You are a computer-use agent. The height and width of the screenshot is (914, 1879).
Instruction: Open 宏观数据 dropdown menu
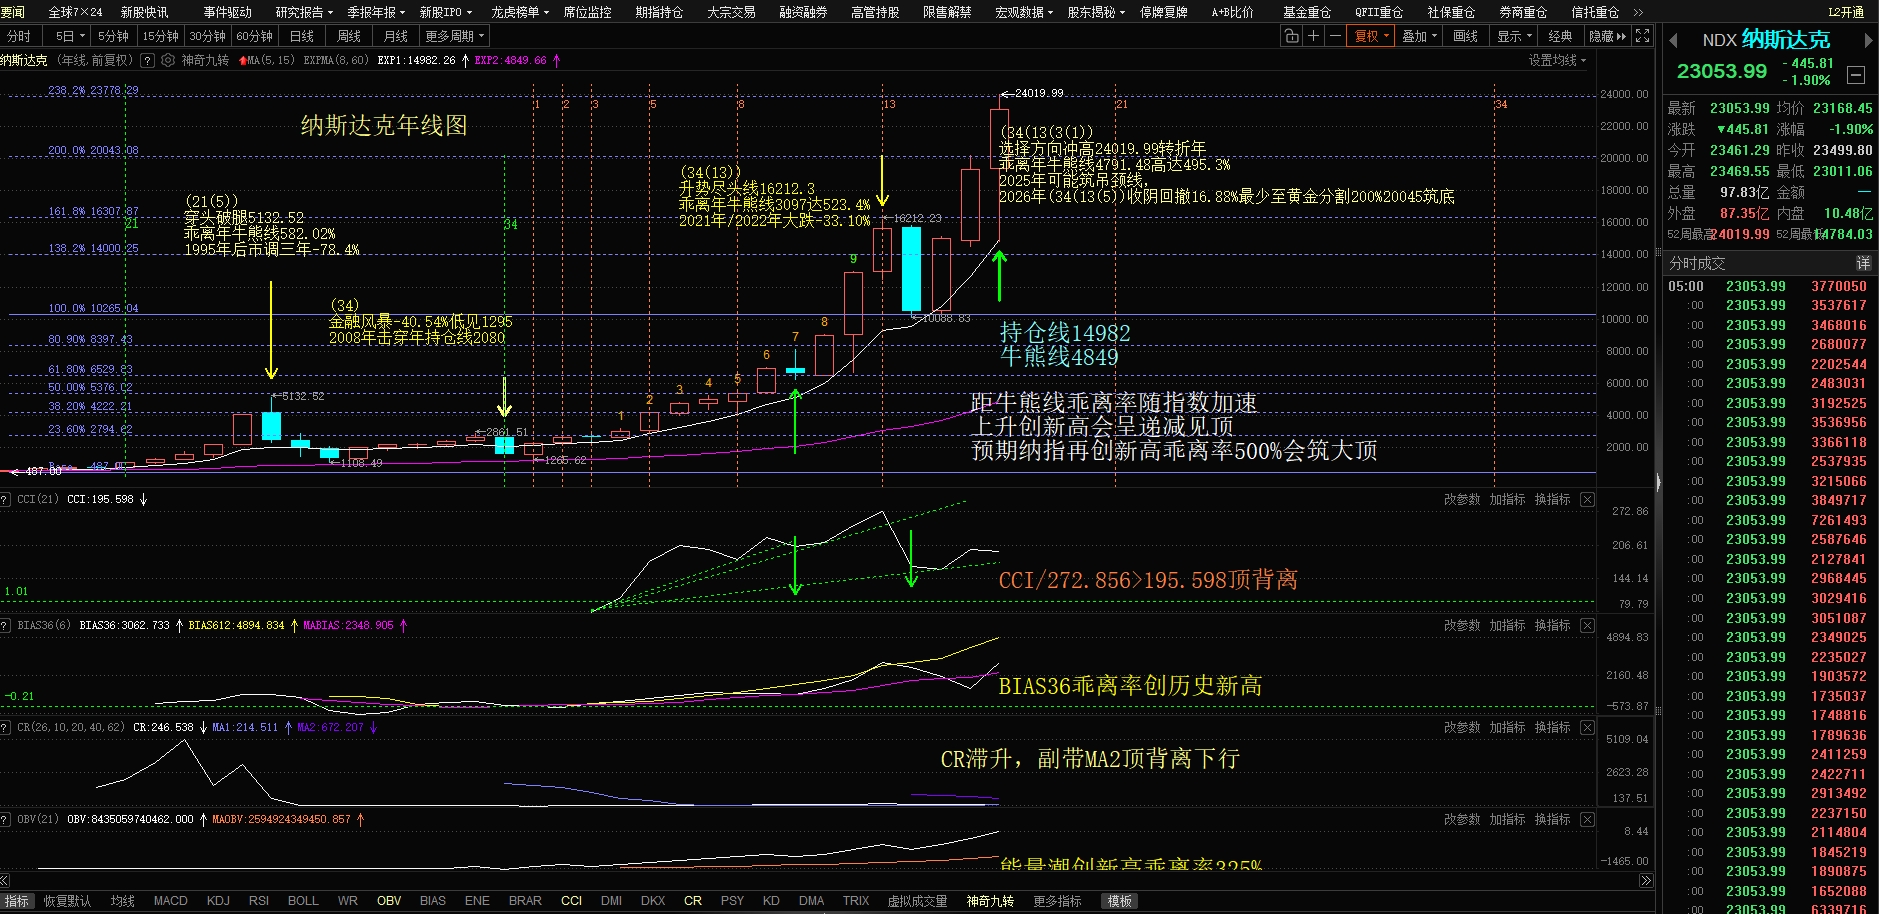[1024, 12]
